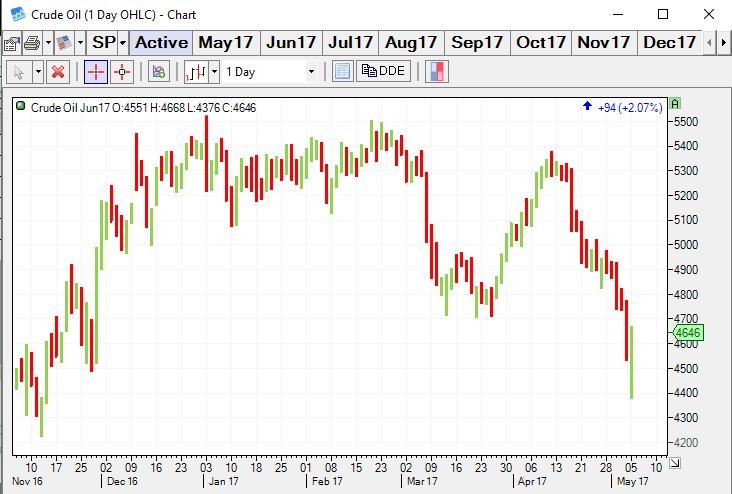Screen dimensions: 732x494
Task: Select the Sep17 contract tab
Action: pos(477,43)
